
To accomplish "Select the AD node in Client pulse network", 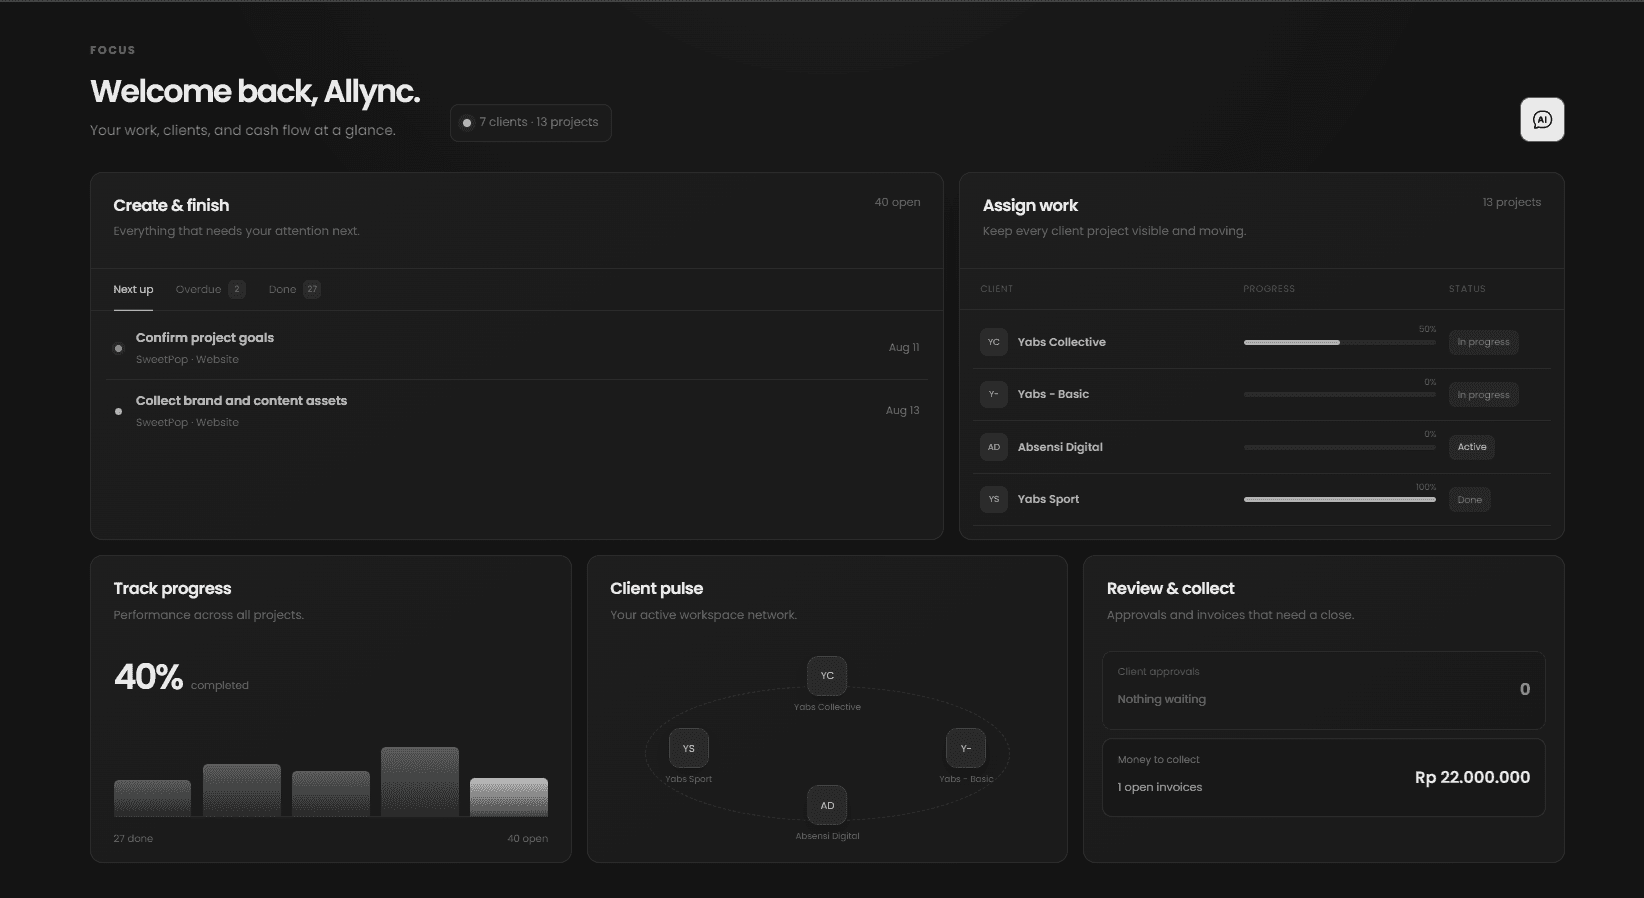I will (827, 805).
